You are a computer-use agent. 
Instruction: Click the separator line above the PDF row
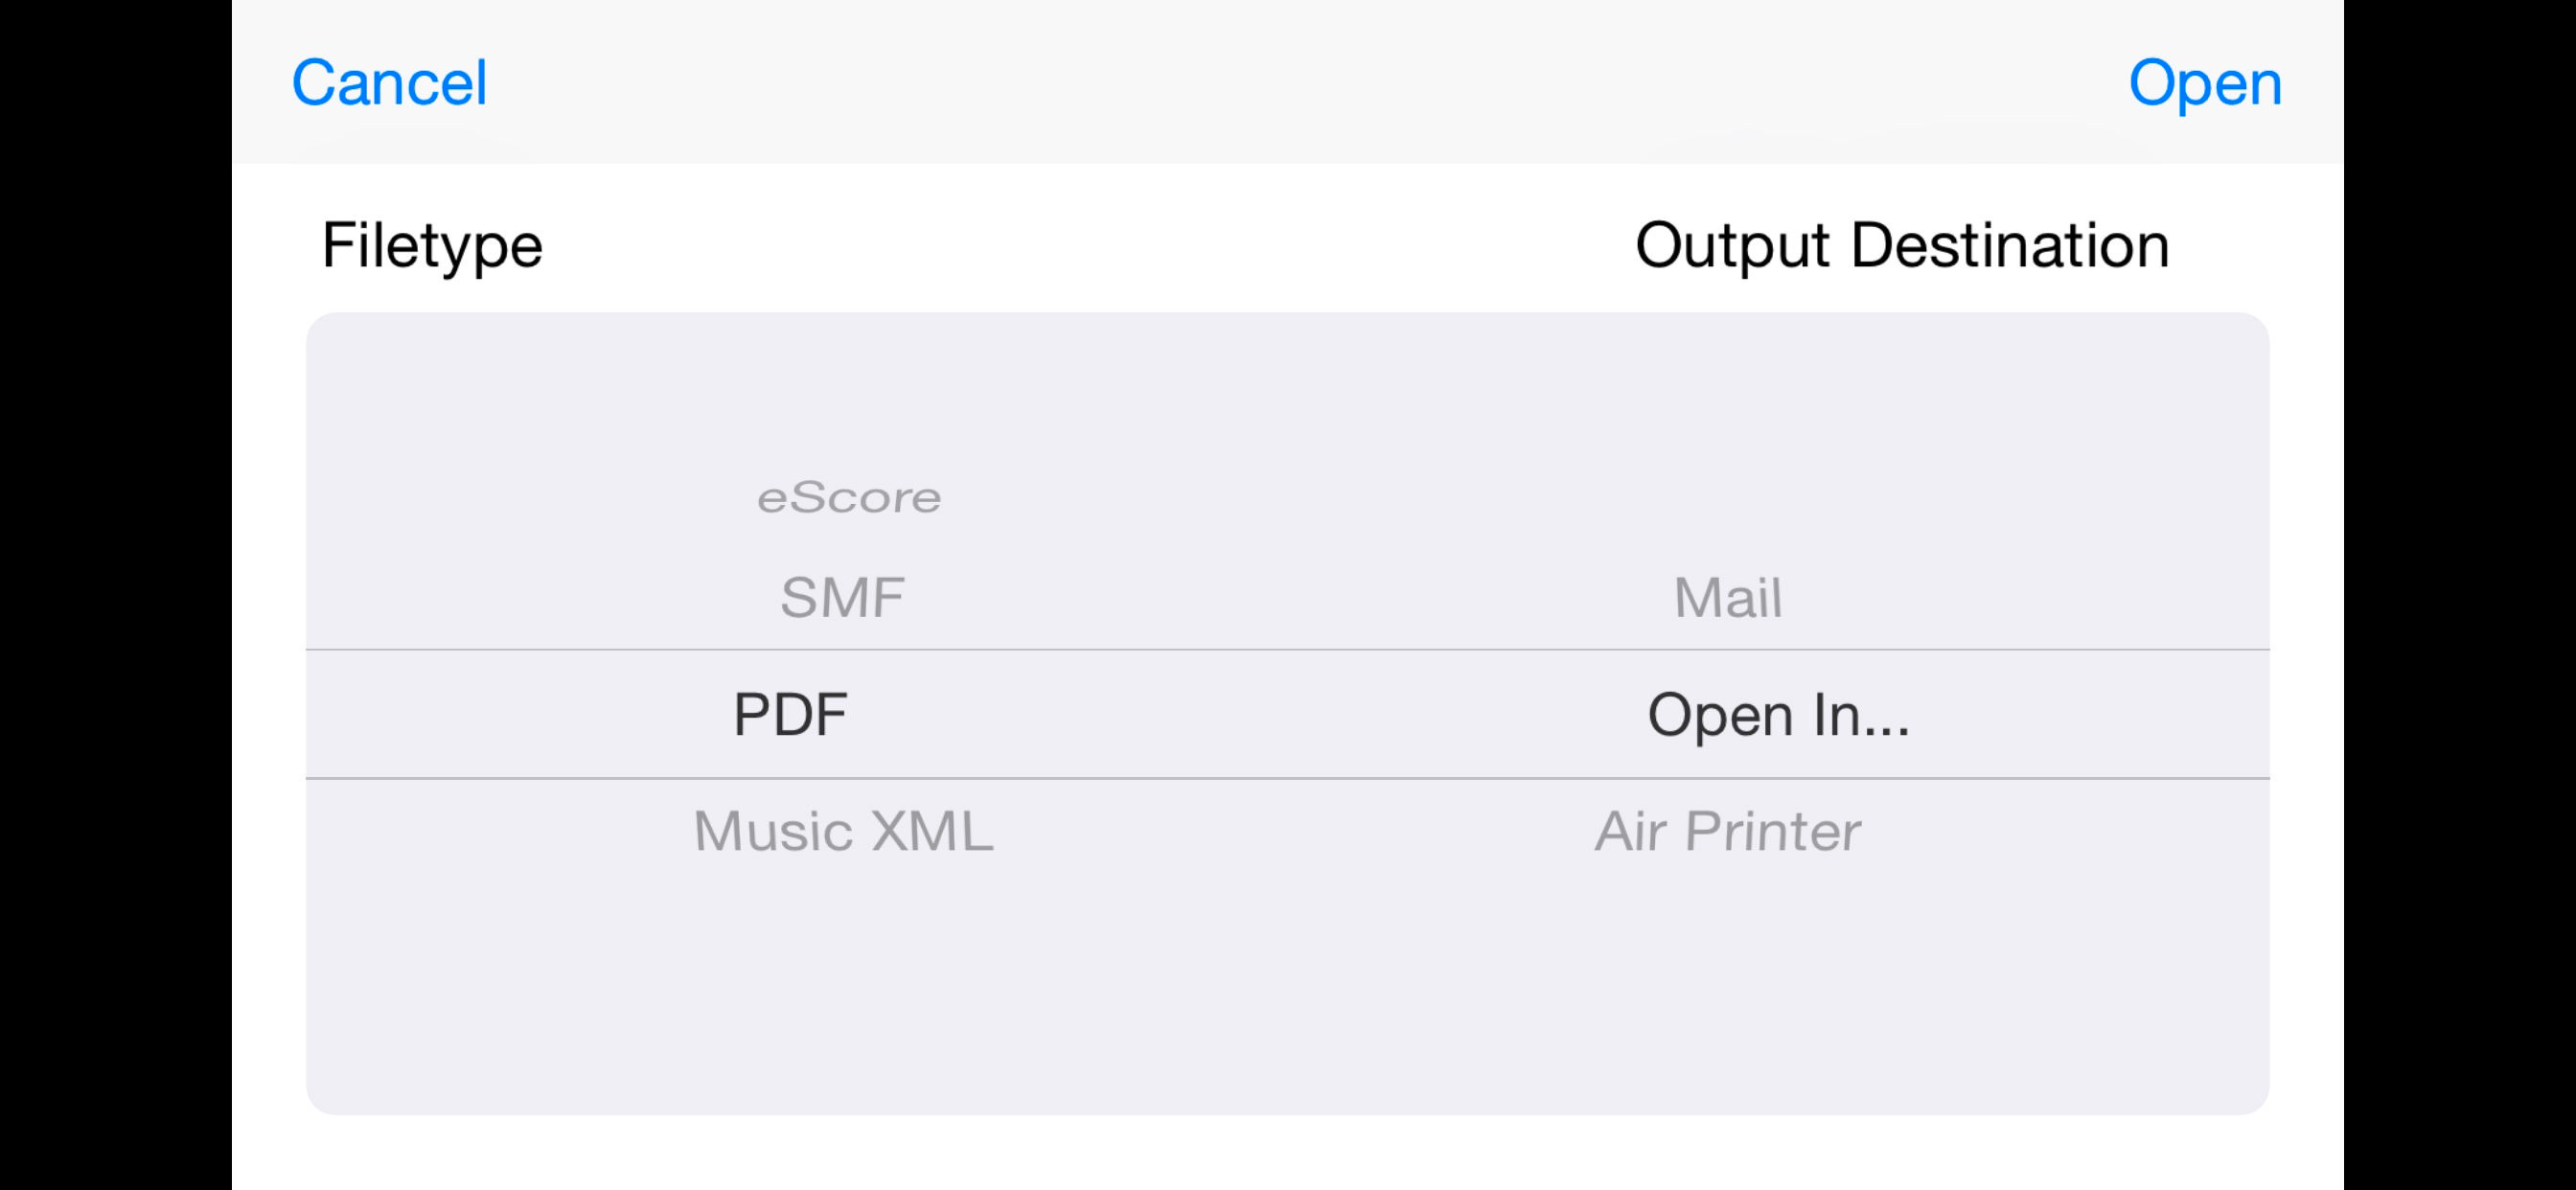point(1288,650)
